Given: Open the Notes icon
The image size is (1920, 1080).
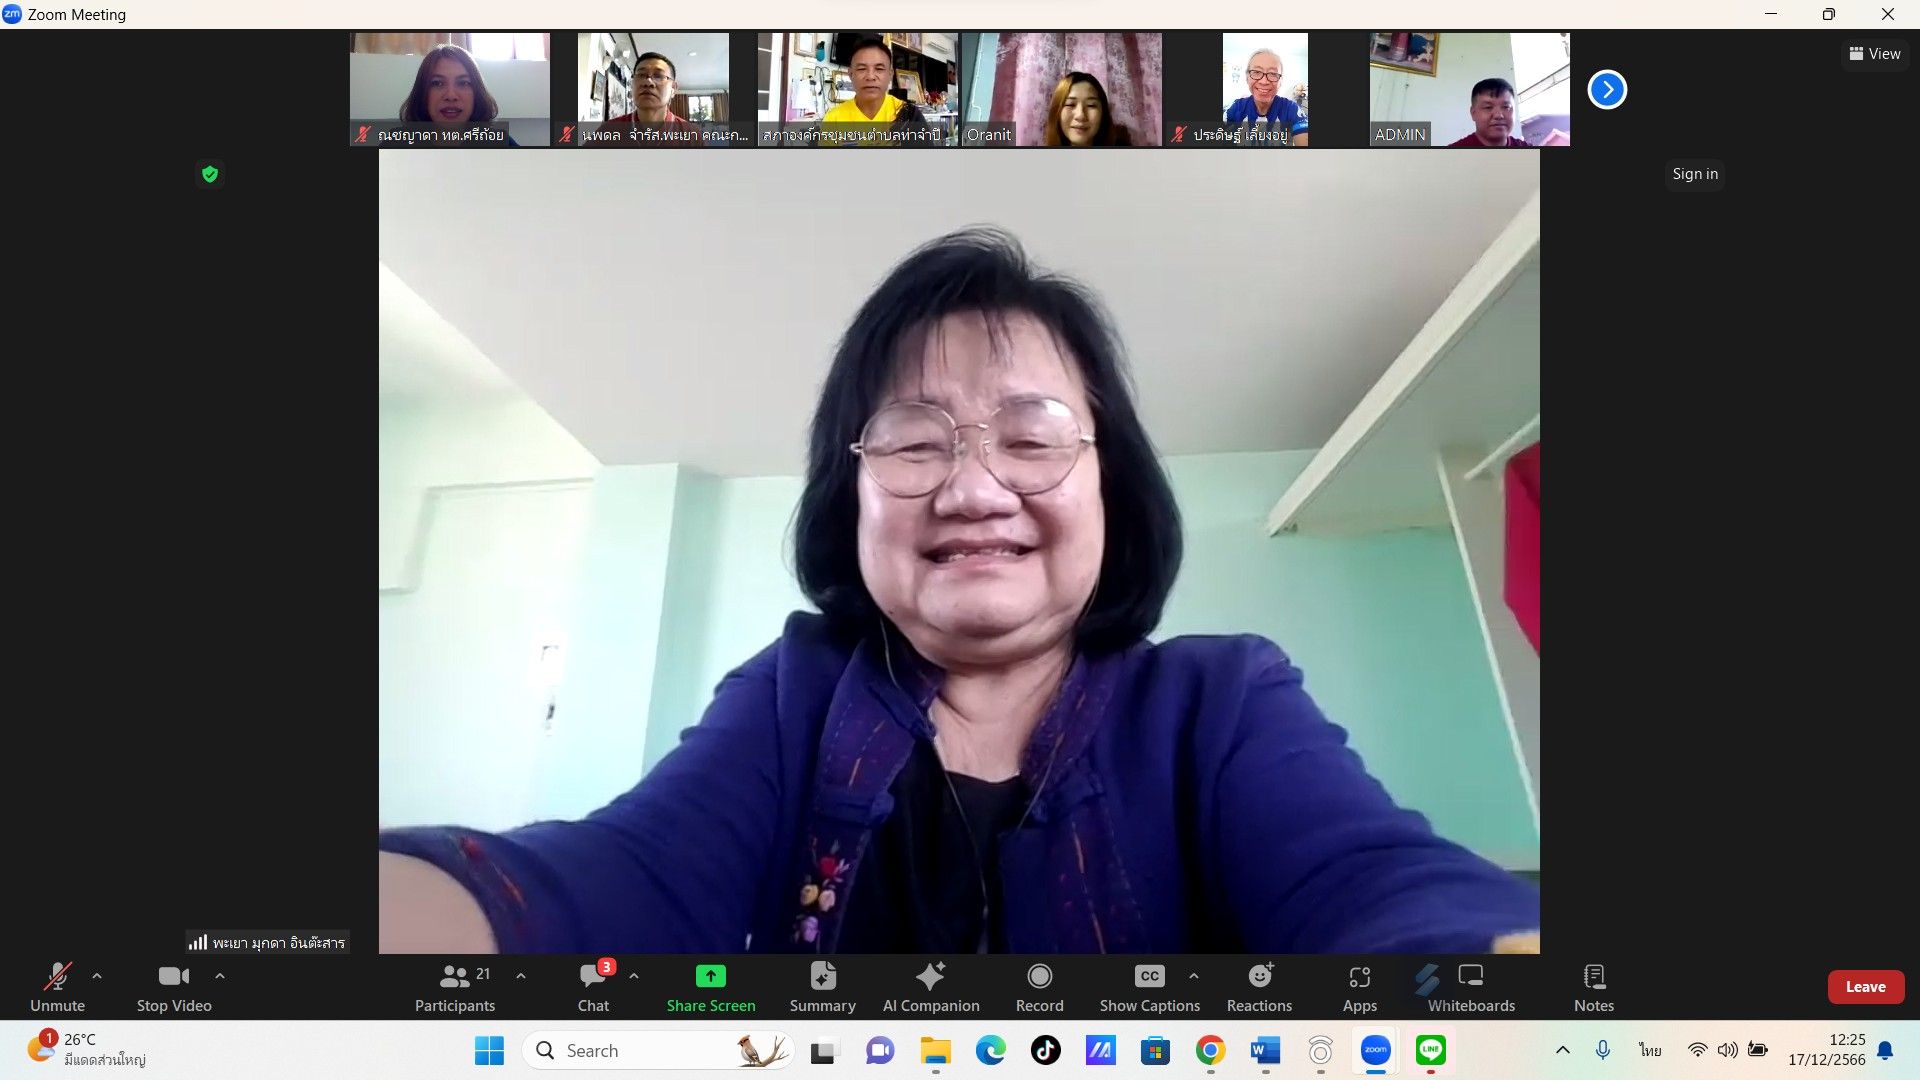Looking at the screenshot, I should point(1593,977).
